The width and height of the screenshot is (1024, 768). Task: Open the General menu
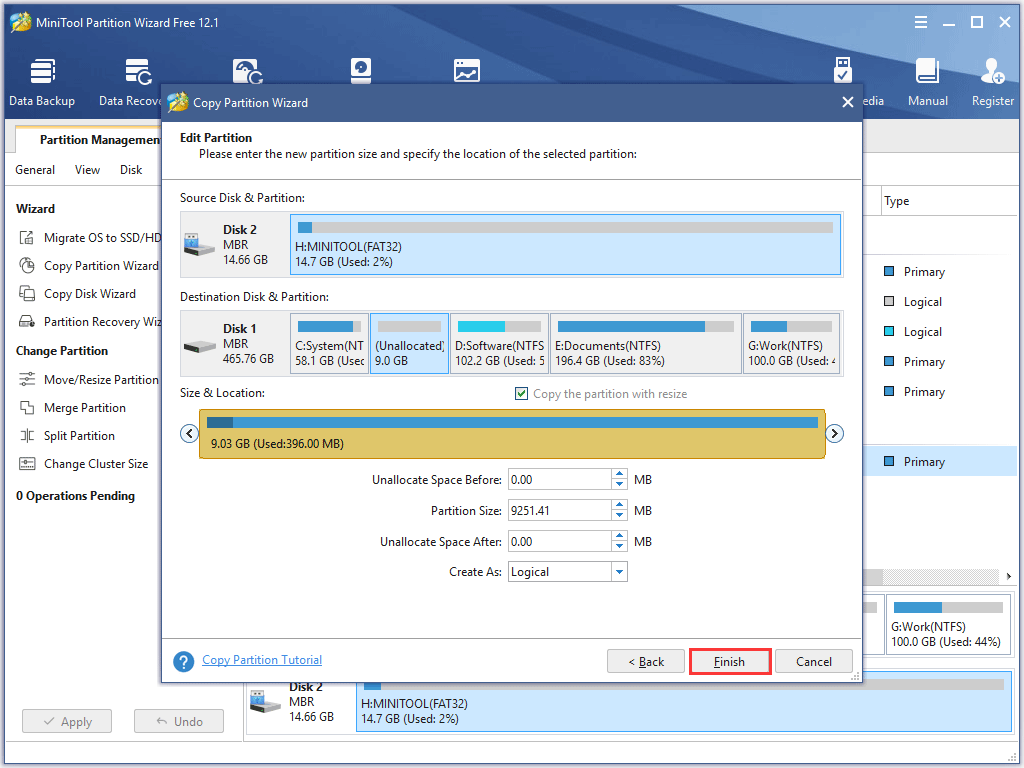35,170
